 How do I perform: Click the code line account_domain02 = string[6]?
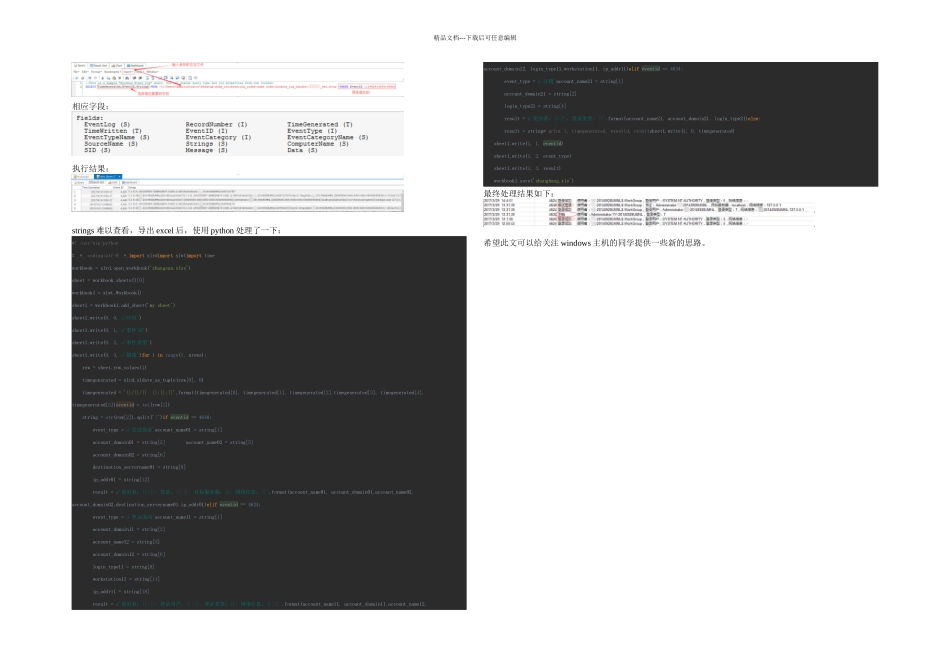(x=129, y=454)
